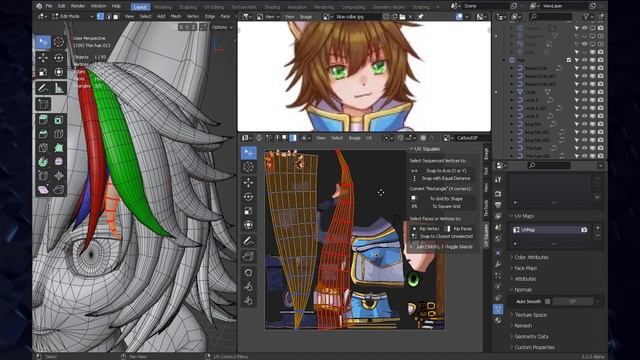Select the Scale tool in 3D viewport toolbar
This screenshot has width=640, height=360.
(x=43, y=72)
